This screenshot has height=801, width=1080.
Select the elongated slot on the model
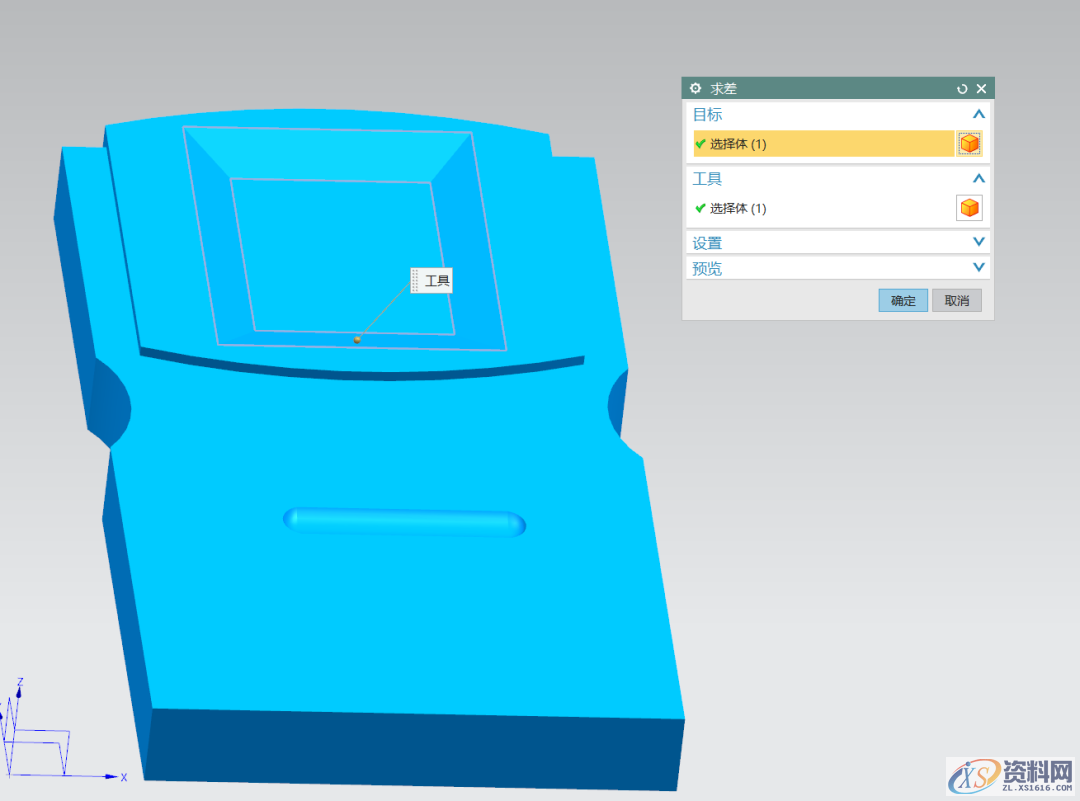tap(405, 522)
